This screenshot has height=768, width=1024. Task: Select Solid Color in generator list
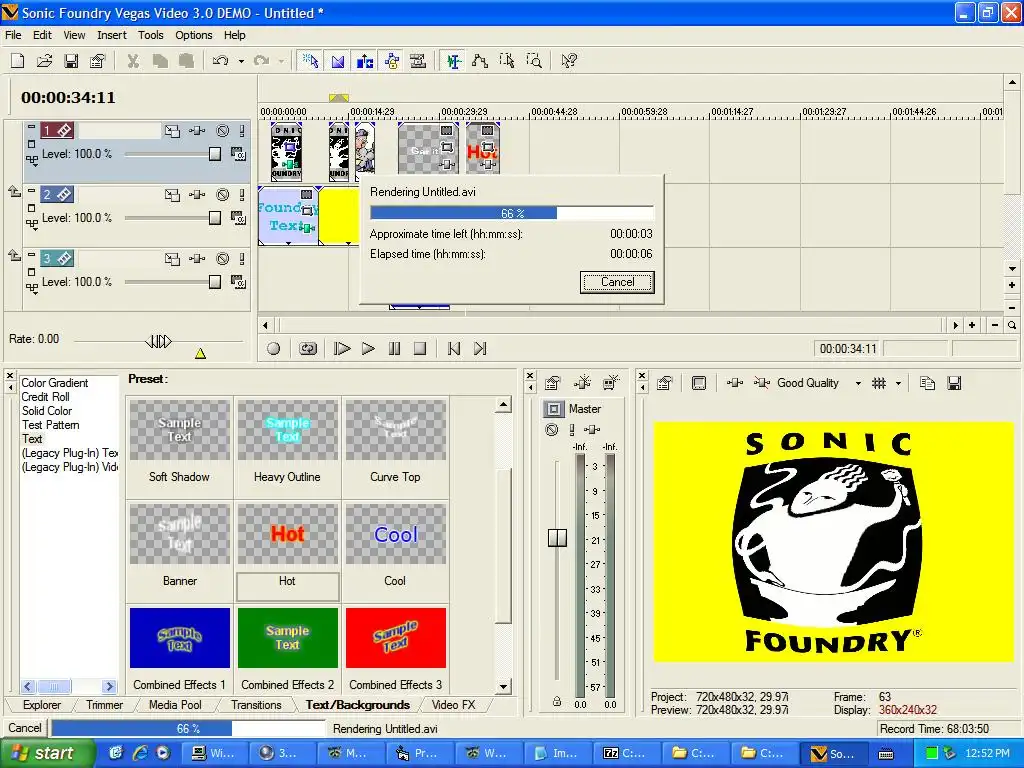point(47,411)
